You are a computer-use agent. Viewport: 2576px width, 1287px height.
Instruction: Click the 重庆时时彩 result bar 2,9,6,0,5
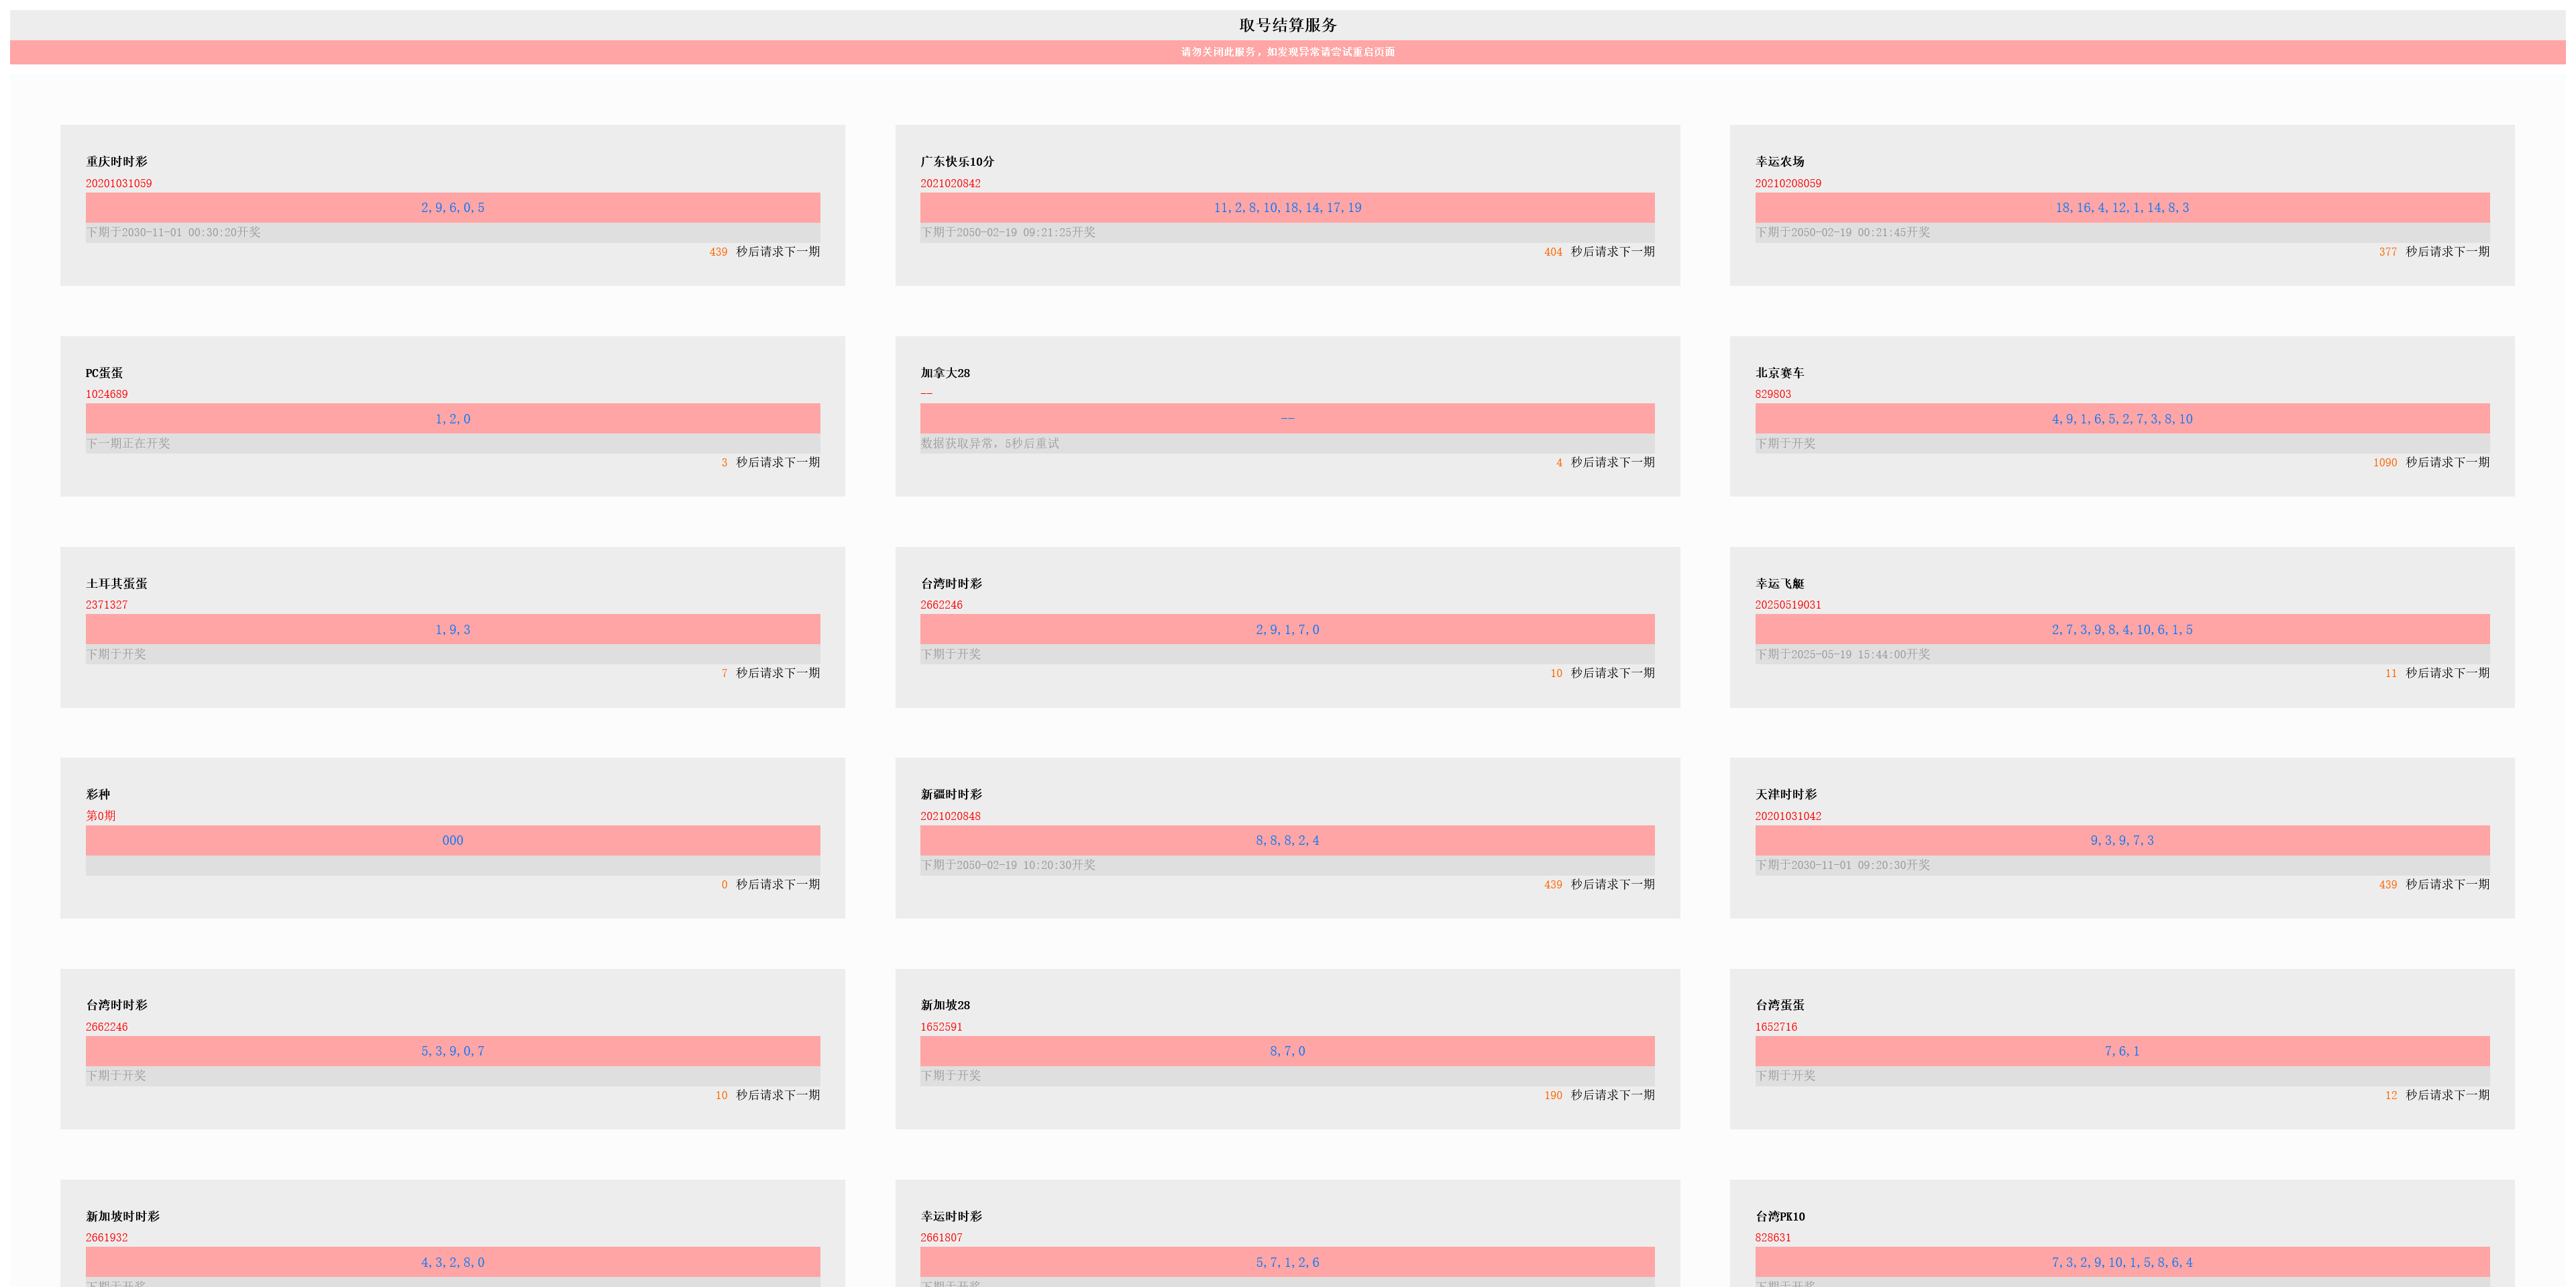click(452, 208)
